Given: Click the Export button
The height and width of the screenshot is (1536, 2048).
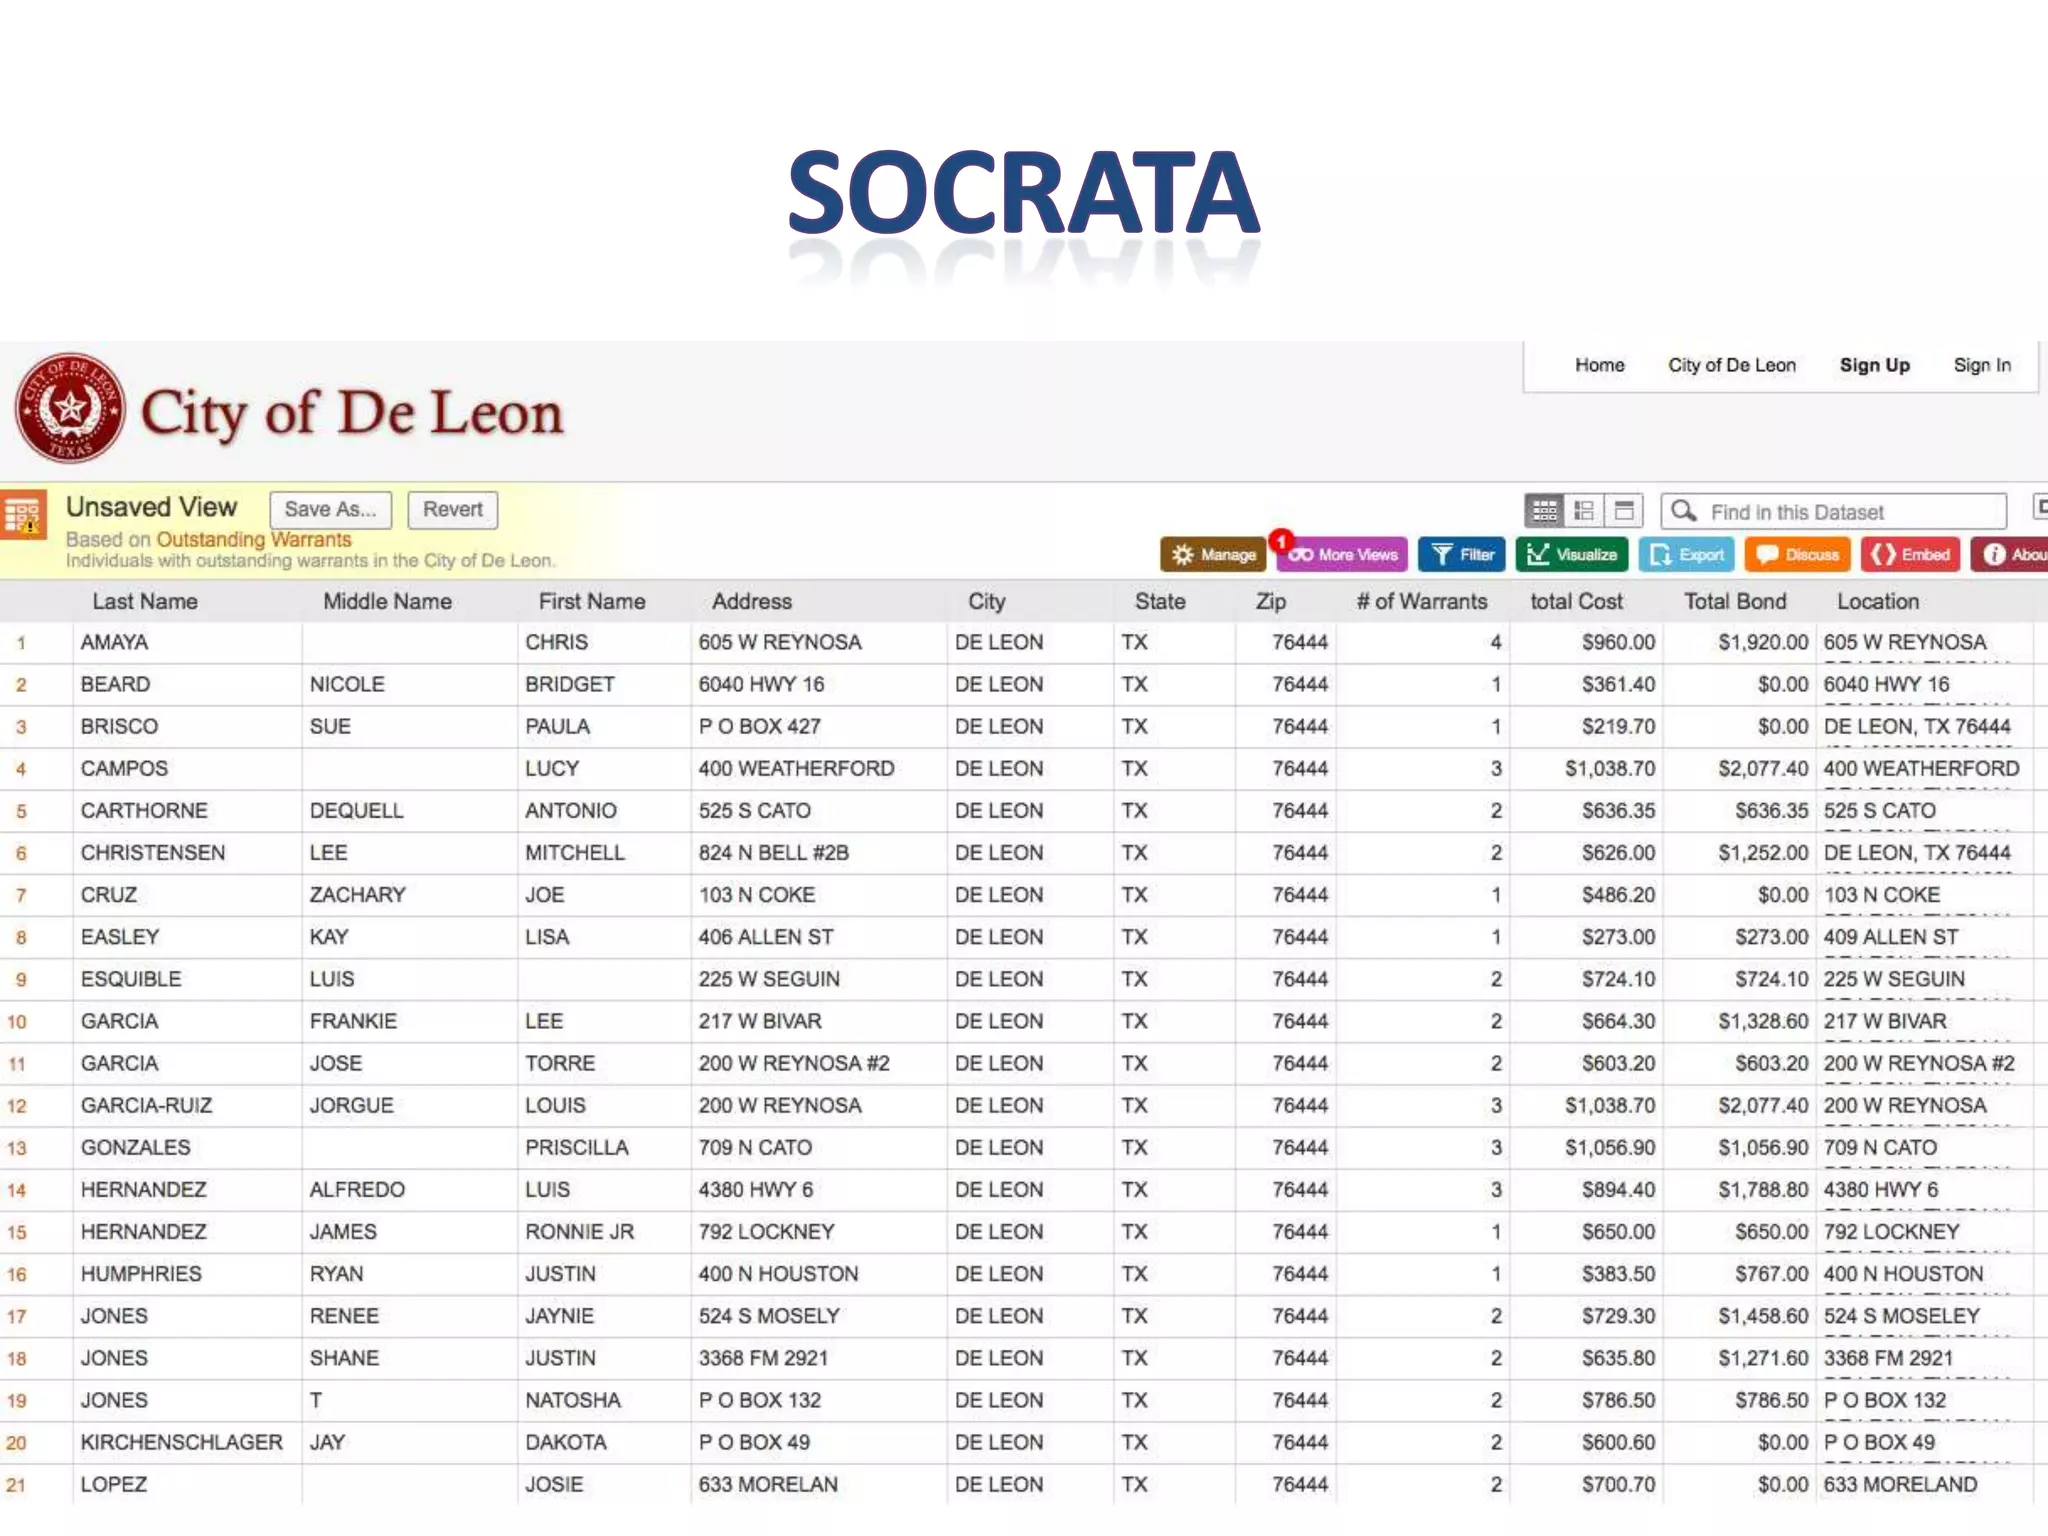Looking at the screenshot, I should 1687,555.
